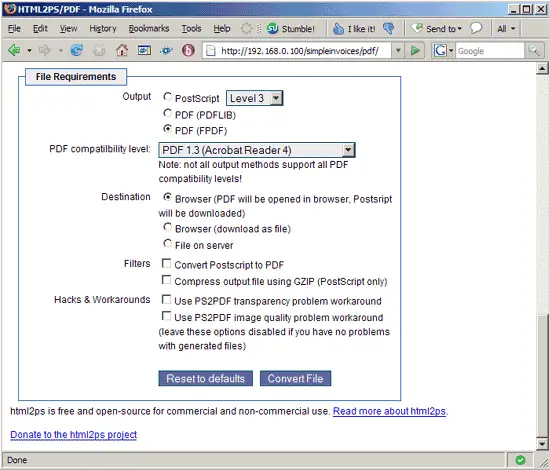Viewport: 550px width, 470px height.
Task: Click the Done status bar text
Action: 17,460
